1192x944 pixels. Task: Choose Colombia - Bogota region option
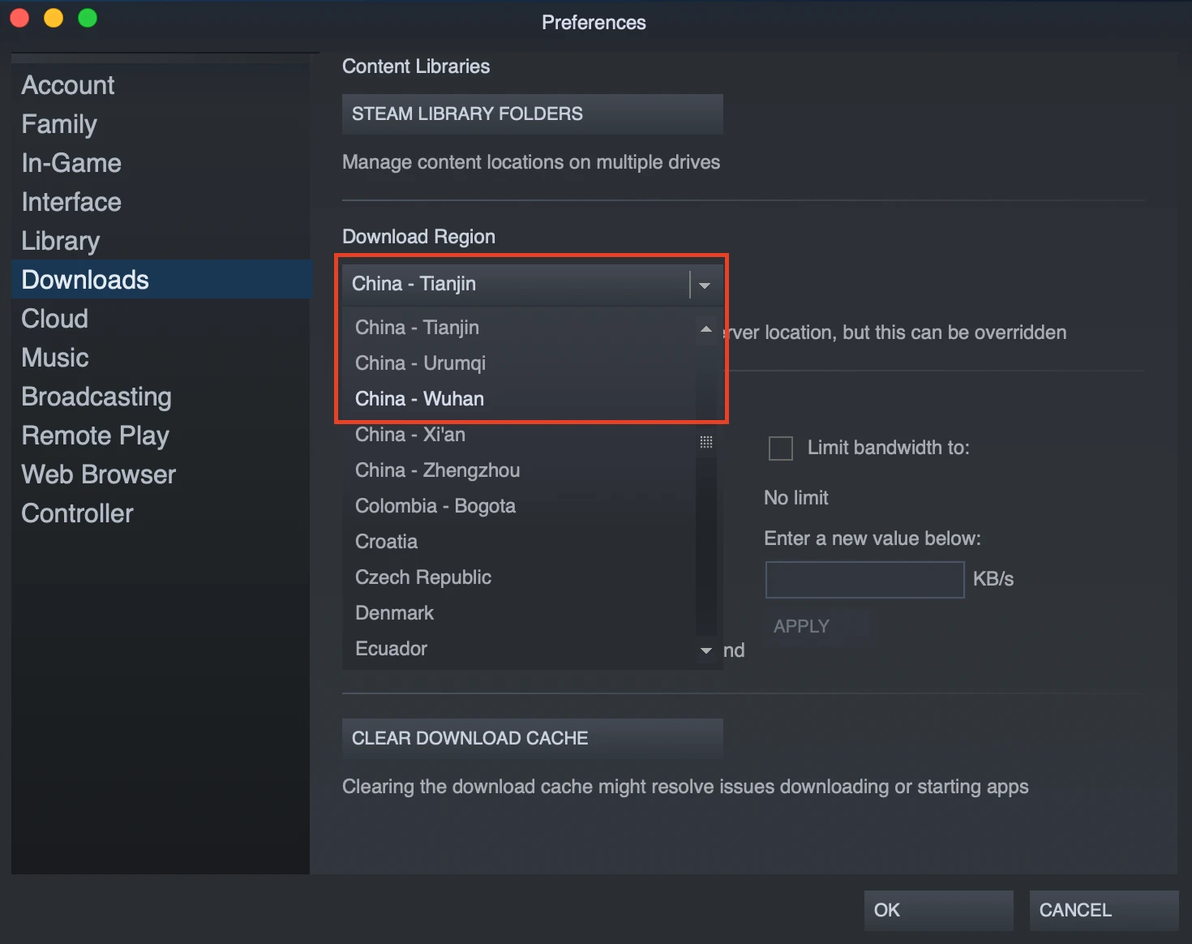point(435,506)
